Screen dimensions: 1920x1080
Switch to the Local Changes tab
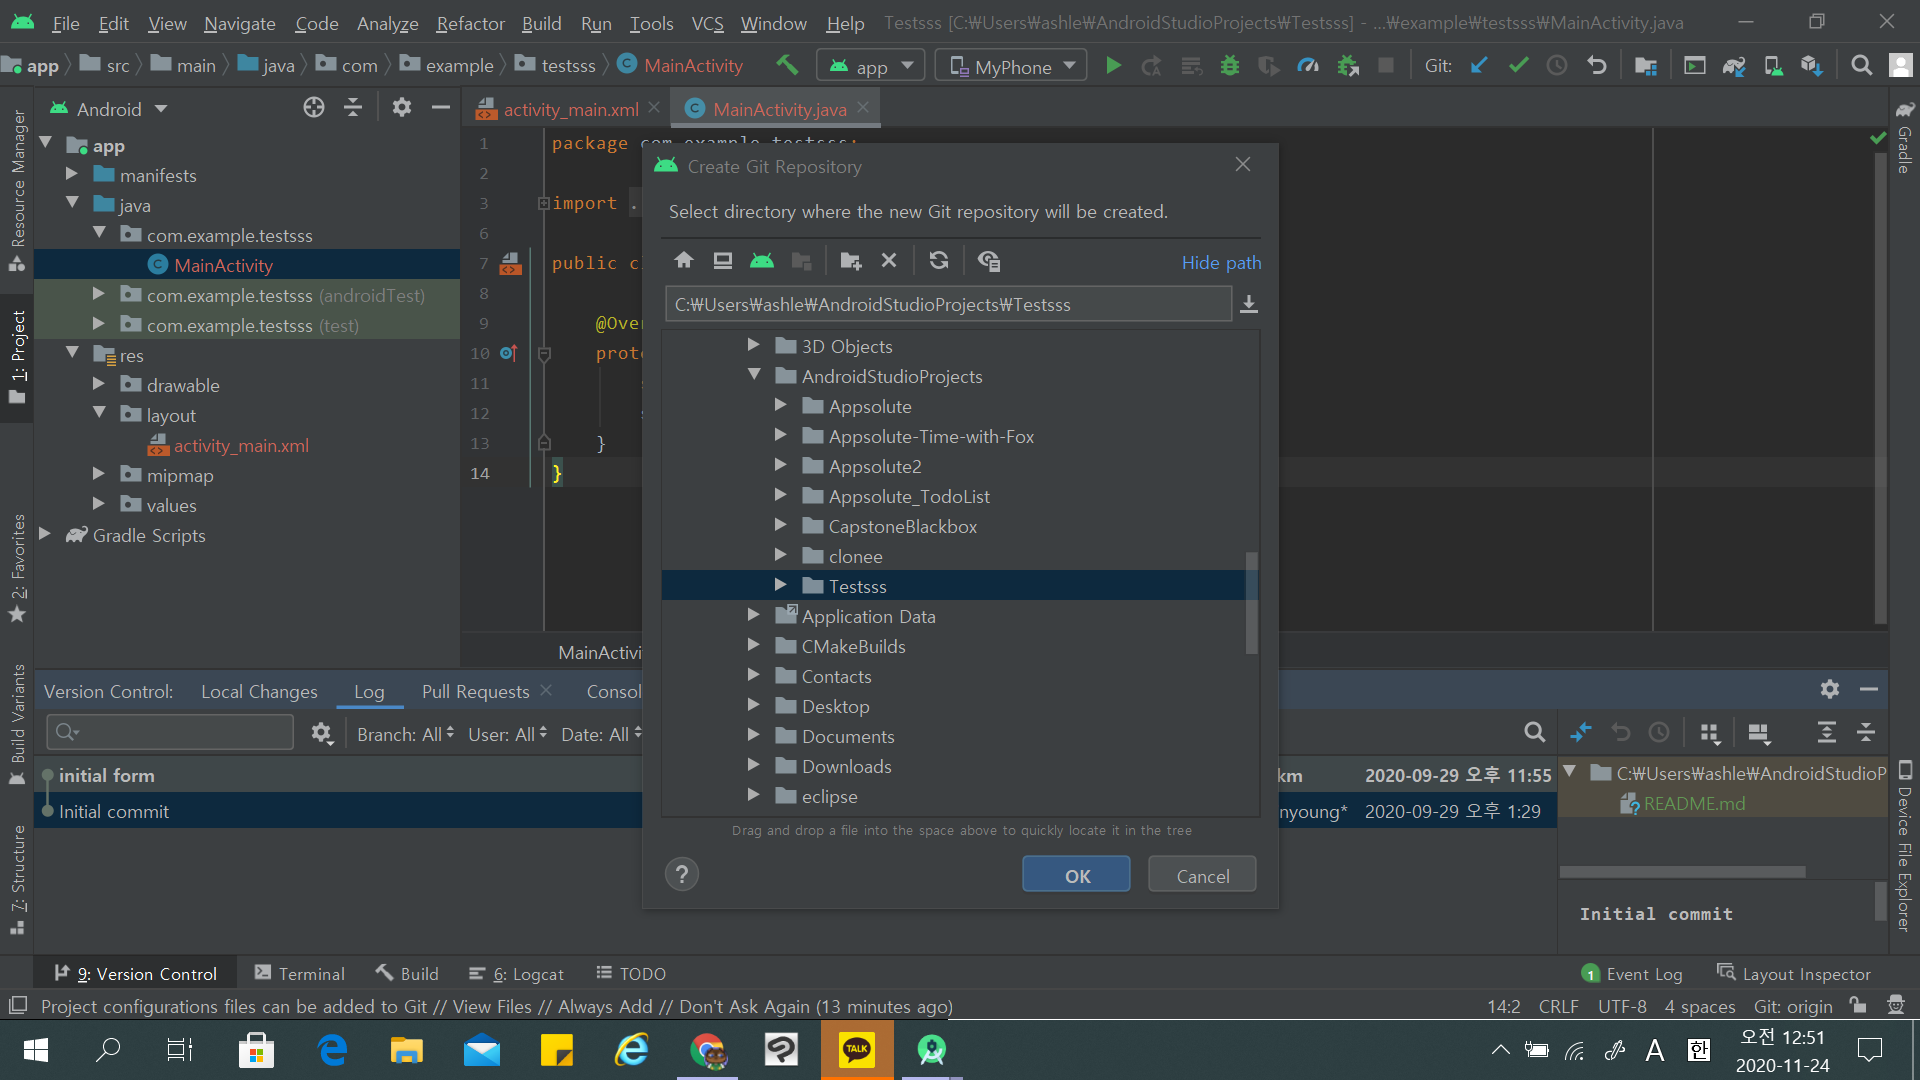[259, 691]
